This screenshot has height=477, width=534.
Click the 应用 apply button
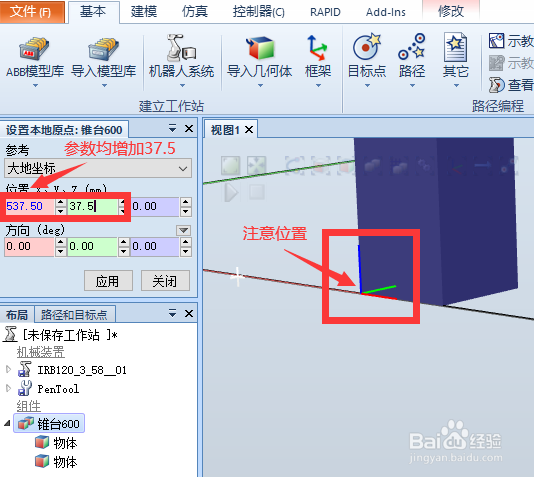(108, 281)
